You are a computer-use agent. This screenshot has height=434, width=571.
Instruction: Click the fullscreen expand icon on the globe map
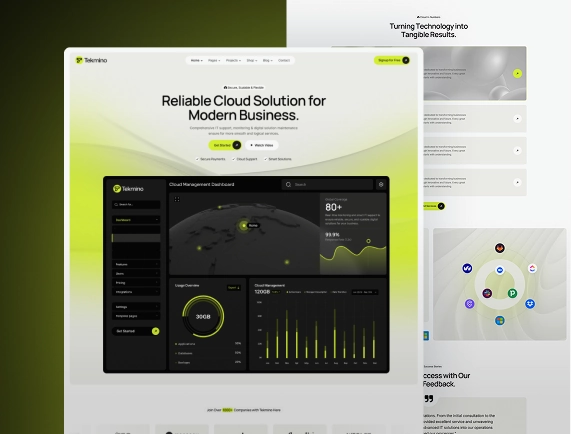tap(177, 199)
